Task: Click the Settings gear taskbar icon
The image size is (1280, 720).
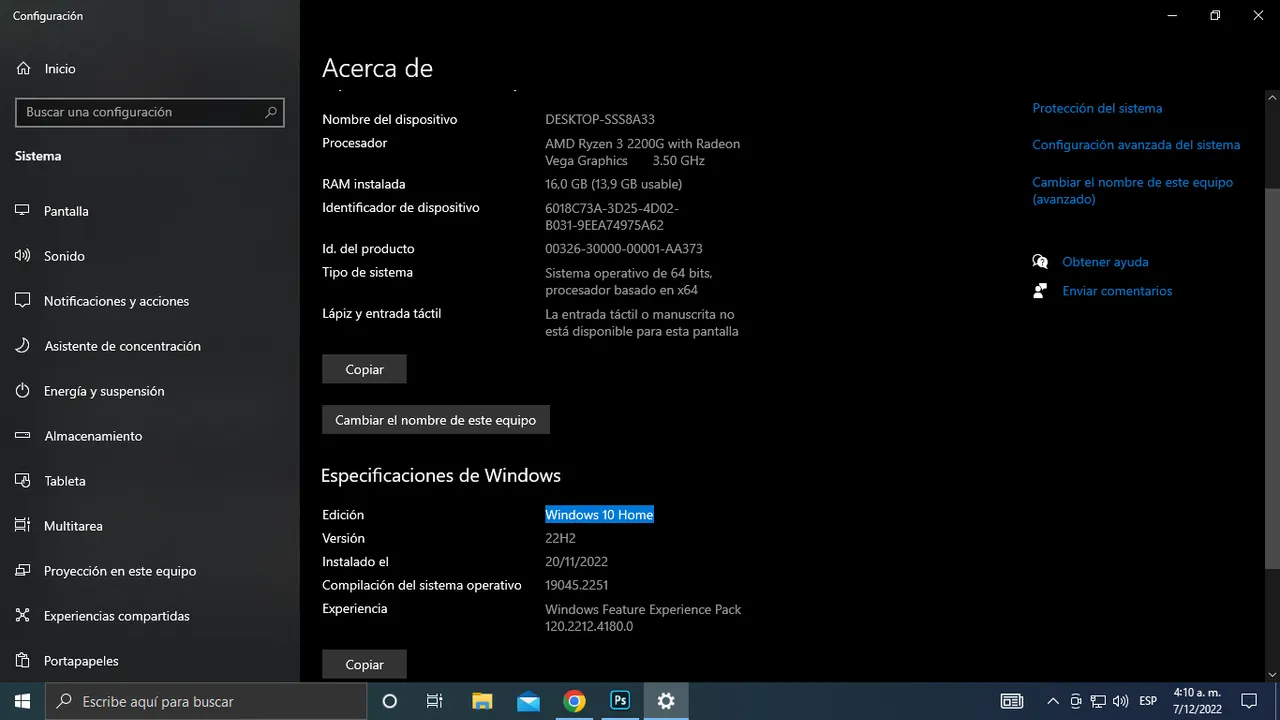Action: coord(666,701)
